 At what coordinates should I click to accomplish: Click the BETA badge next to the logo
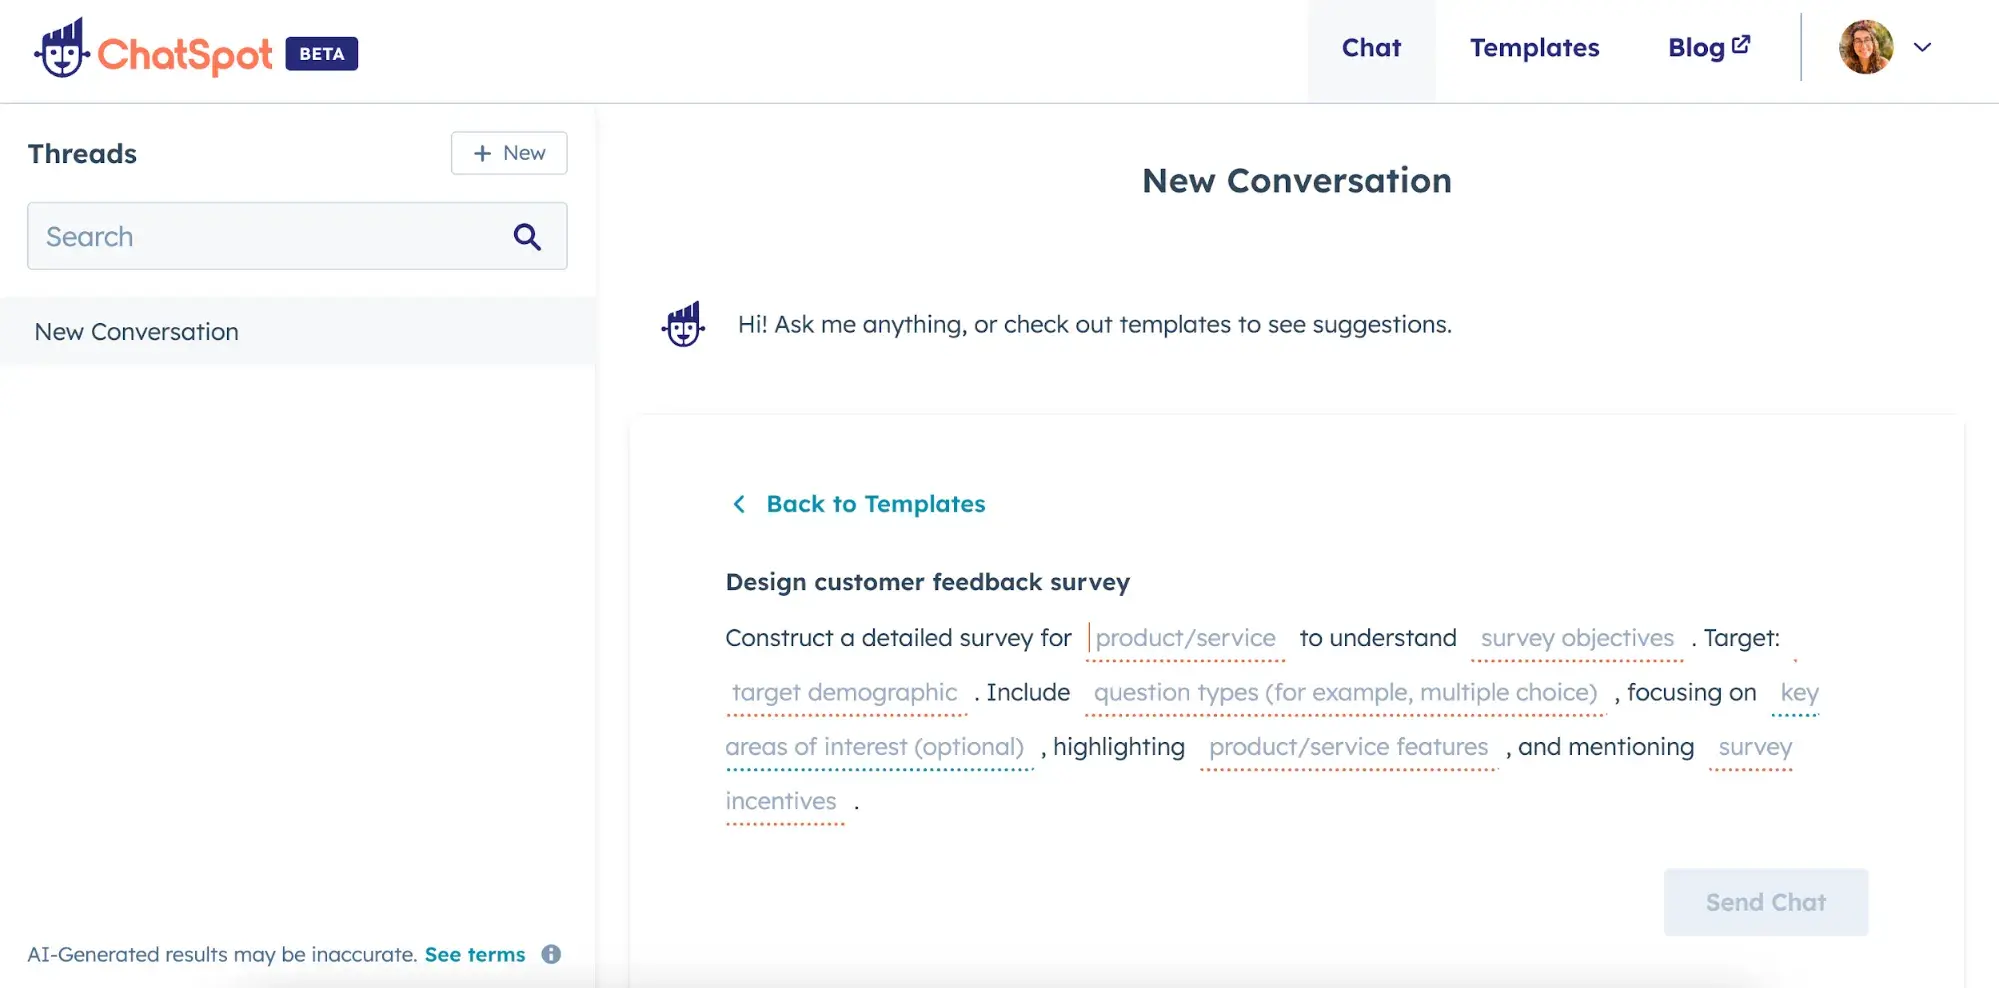(x=321, y=54)
